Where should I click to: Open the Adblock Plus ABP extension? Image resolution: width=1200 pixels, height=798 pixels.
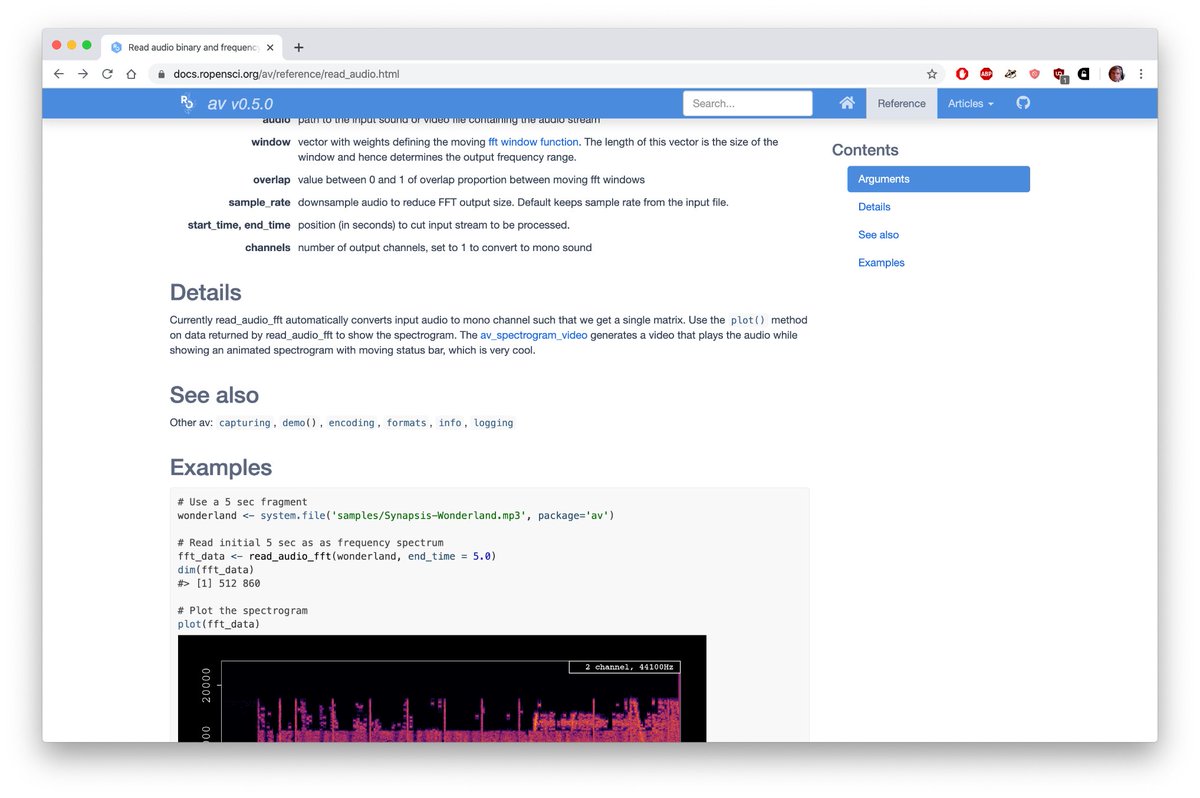986,74
